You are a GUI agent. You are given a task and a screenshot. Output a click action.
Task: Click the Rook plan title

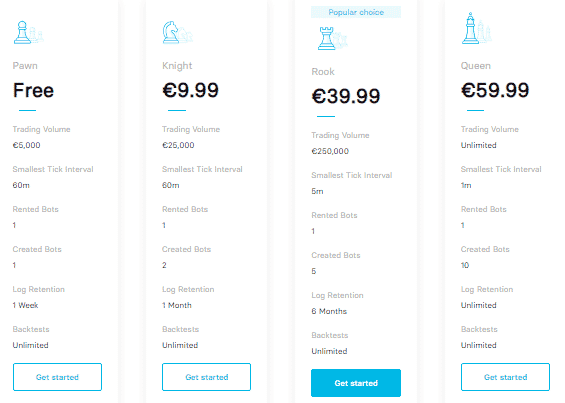coord(323,72)
